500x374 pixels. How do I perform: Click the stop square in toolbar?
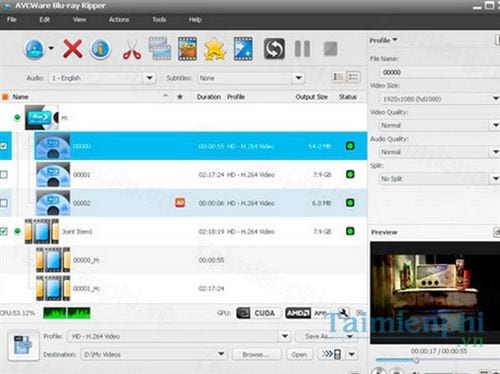click(x=330, y=49)
